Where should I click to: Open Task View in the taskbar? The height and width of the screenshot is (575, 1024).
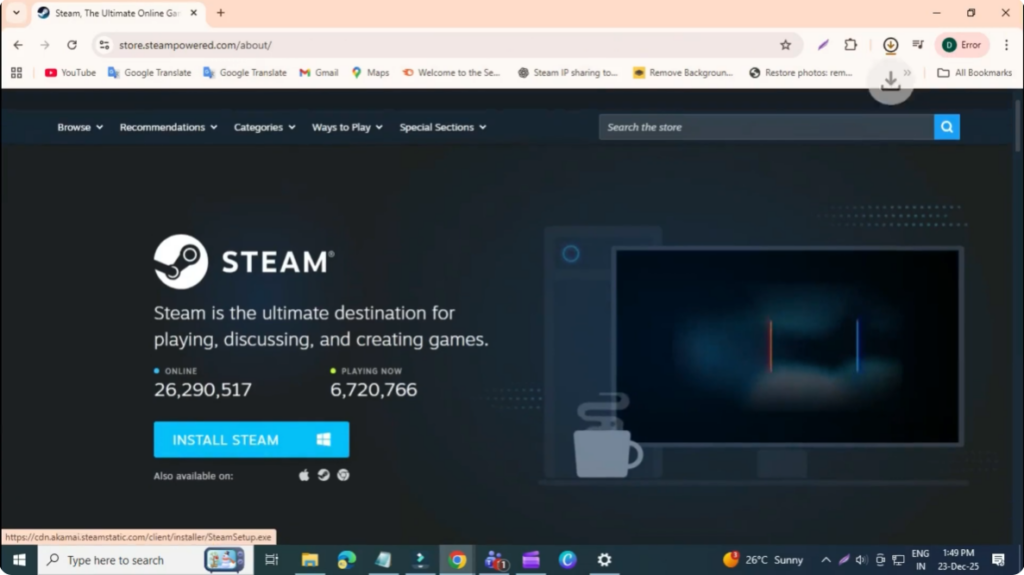coord(272,560)
